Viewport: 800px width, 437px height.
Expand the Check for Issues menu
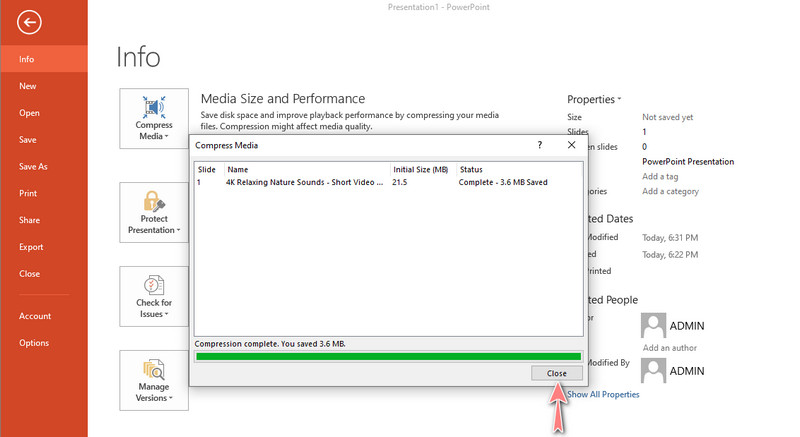pyautogui.click(x=153, y=295)
